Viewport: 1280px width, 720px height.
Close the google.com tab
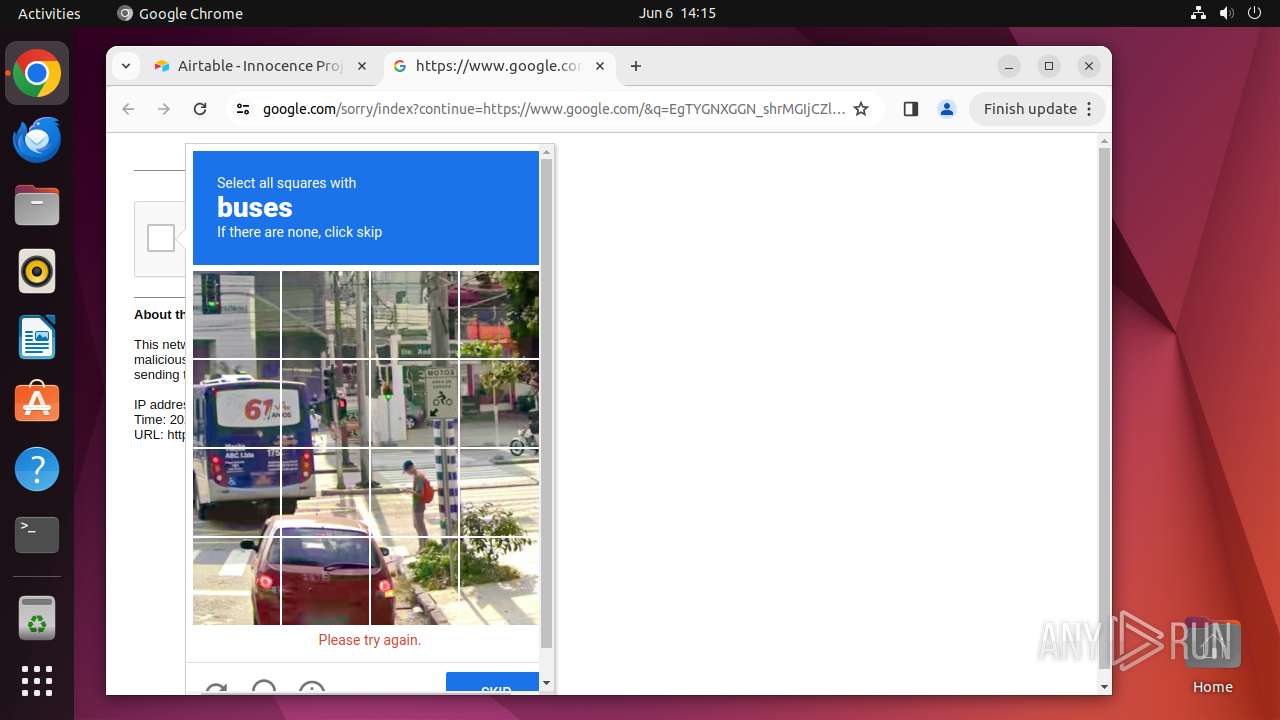pyautogui.click(x=600, y=66)
